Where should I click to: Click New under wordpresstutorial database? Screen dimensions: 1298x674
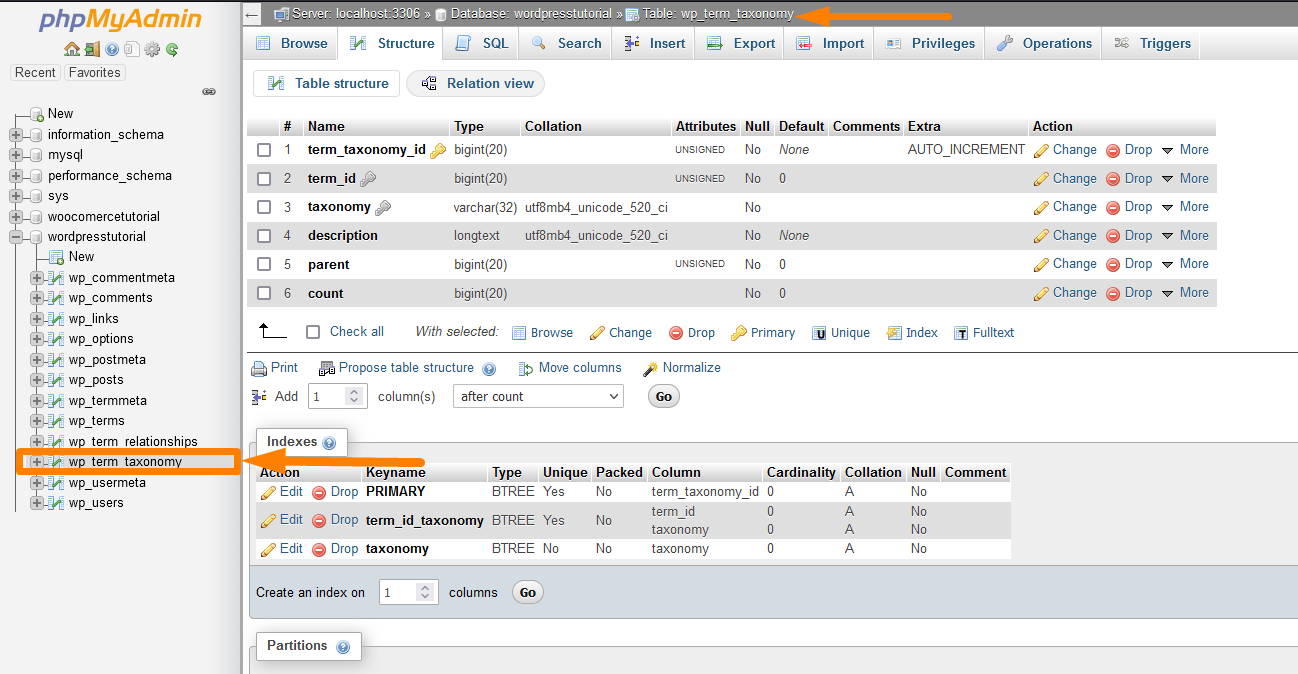(x=82, y=257)
